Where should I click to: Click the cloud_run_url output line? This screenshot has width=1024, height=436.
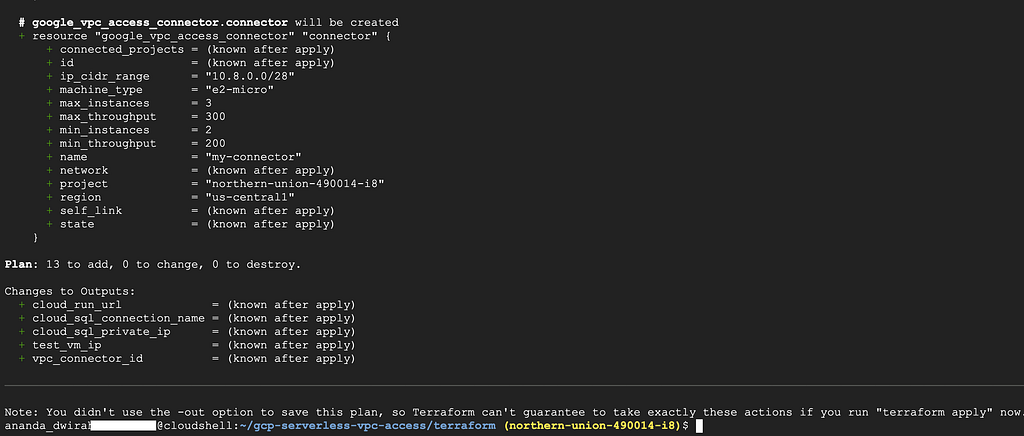[x=187, y=305]
